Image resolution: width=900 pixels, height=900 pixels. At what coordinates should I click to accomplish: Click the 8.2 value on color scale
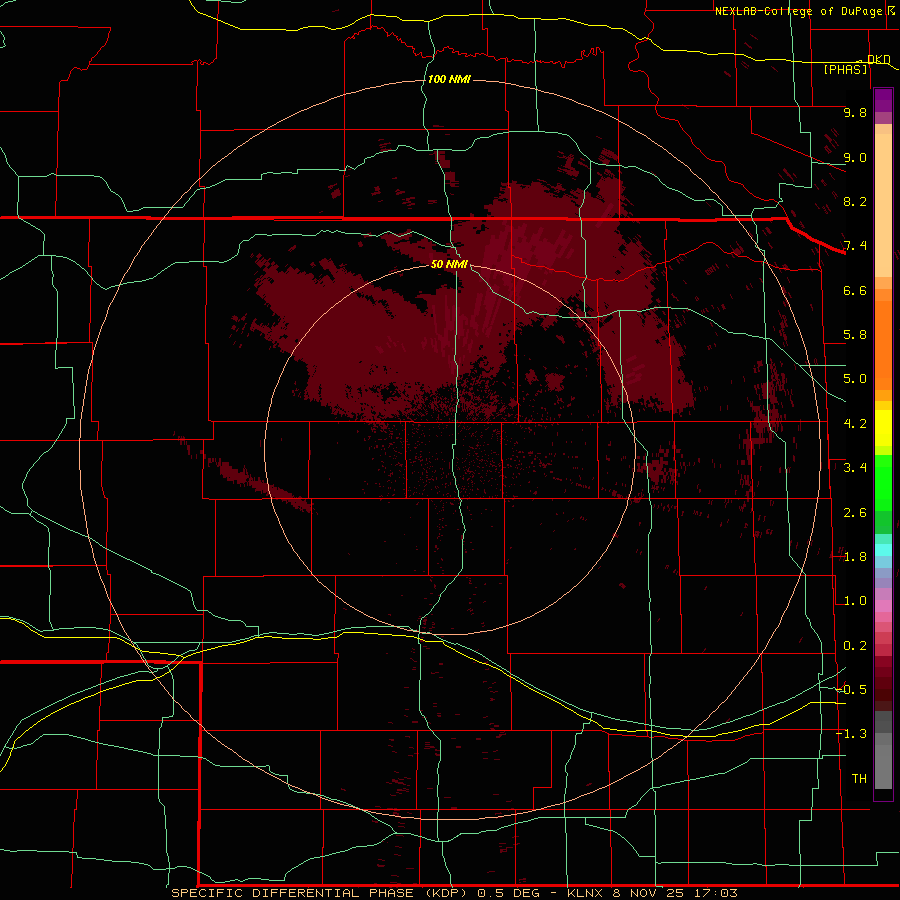pyautogui.click(x=855, y=201)
